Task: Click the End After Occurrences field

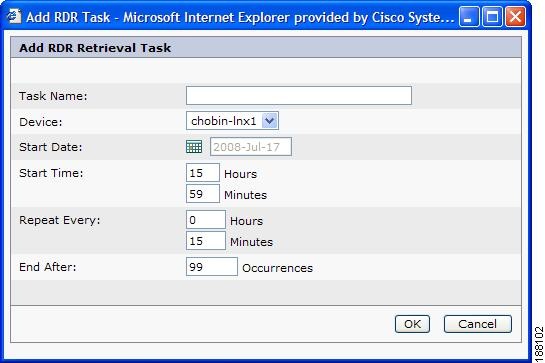Action: pos(212,267)
